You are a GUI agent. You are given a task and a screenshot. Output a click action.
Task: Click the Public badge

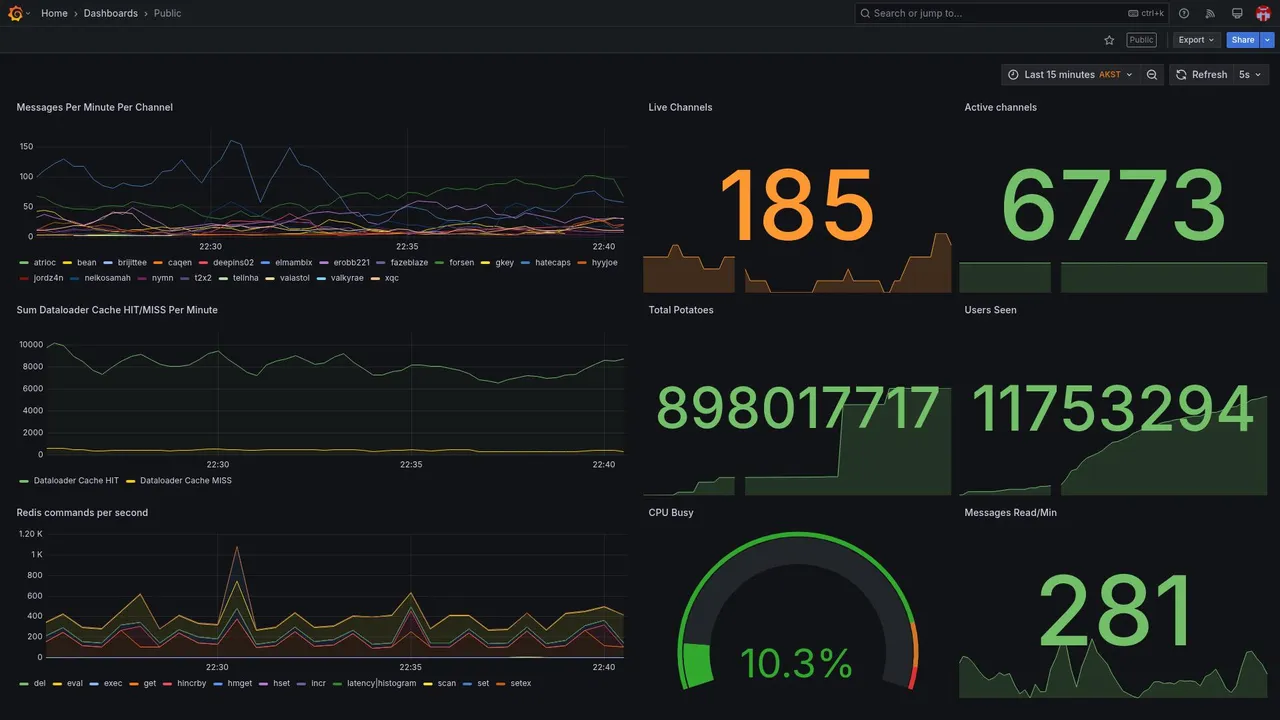click(1141, 40)
